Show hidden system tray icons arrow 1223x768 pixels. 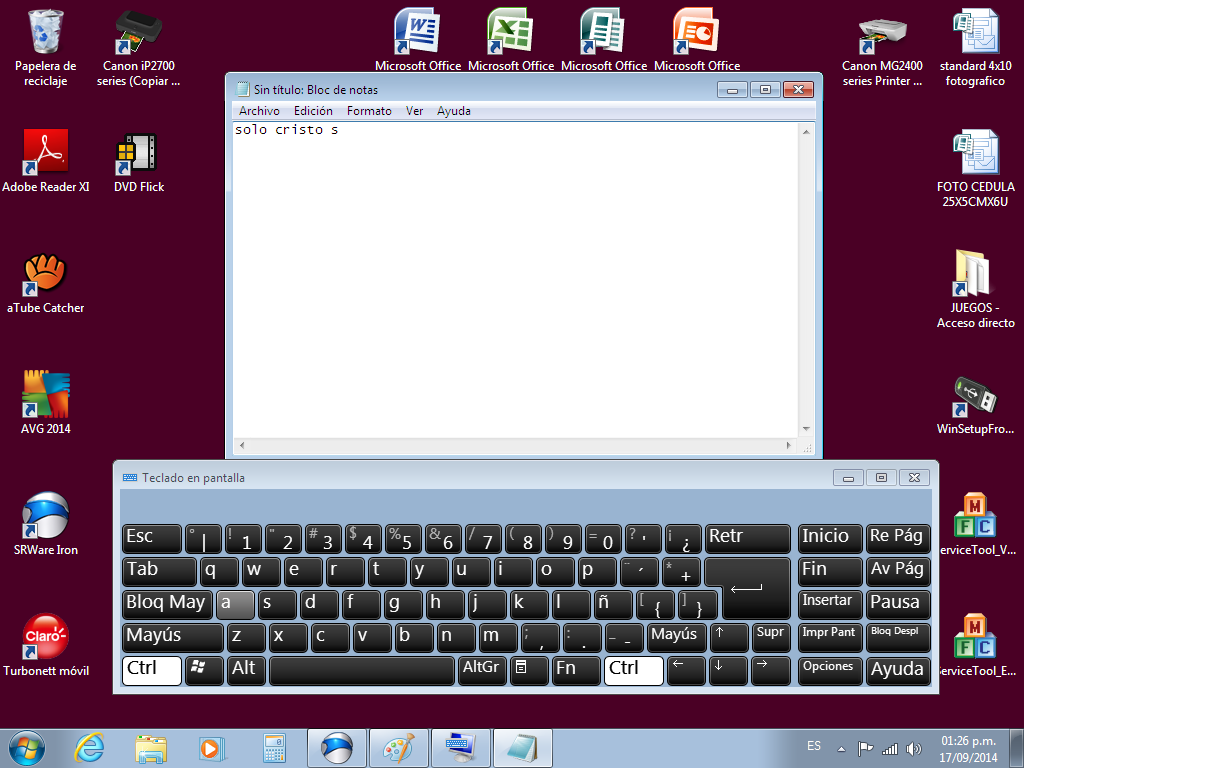841,748
